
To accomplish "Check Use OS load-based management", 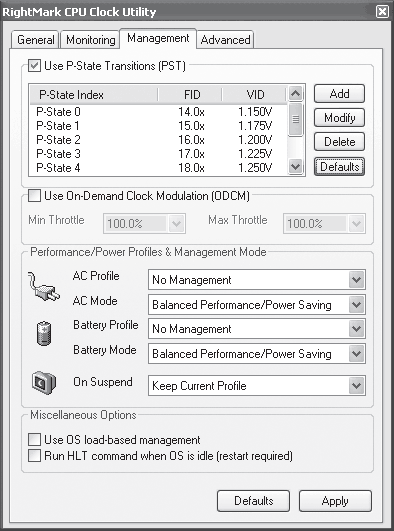I will 34,440.
